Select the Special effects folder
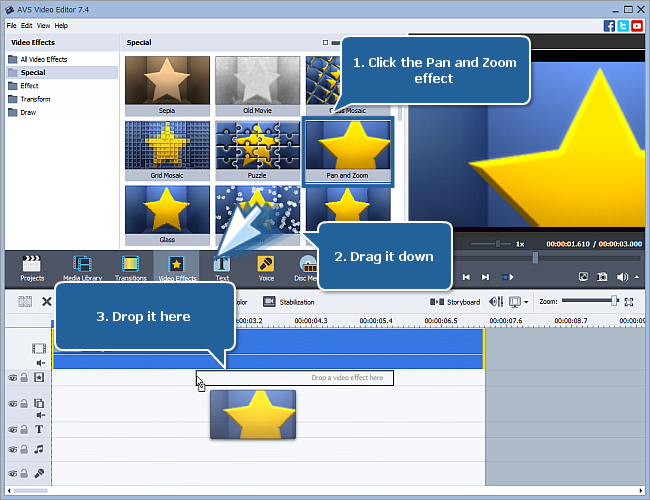This screenshot has width=650, height=500. (62, 73)
